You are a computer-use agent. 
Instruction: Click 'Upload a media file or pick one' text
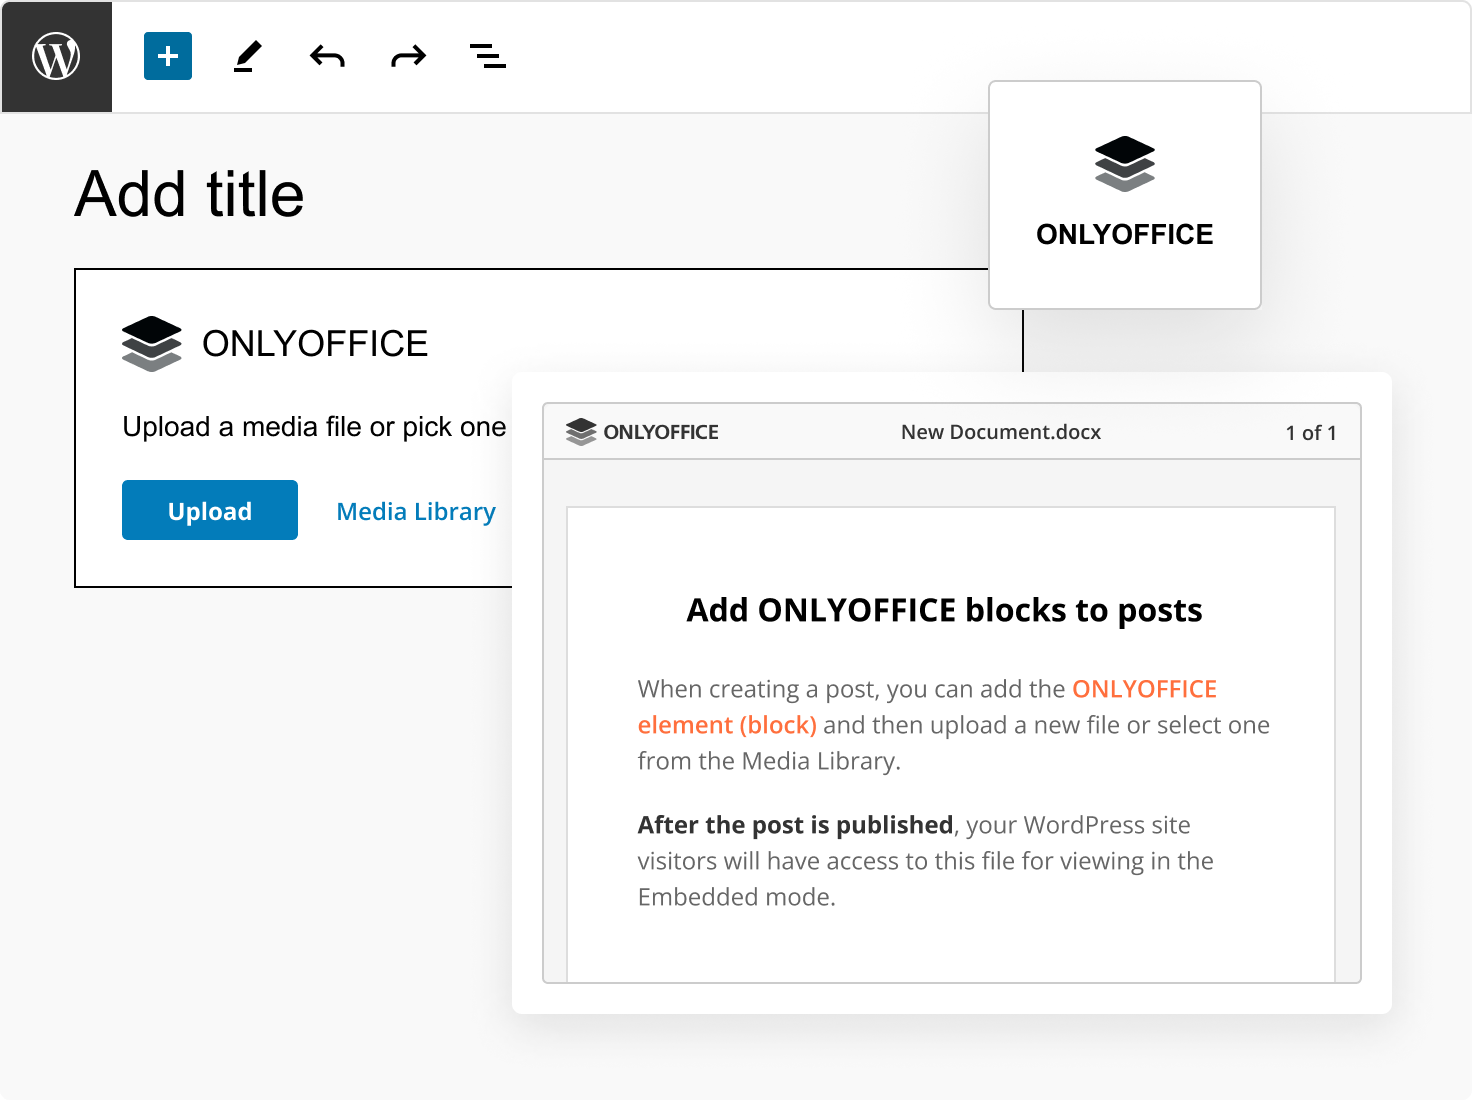314,427
